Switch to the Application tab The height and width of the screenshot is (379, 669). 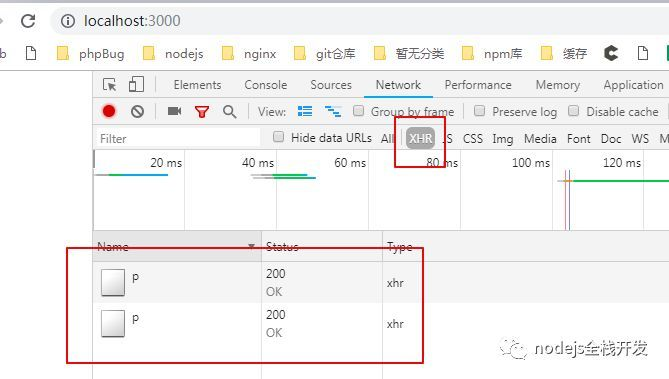[633, 85]
